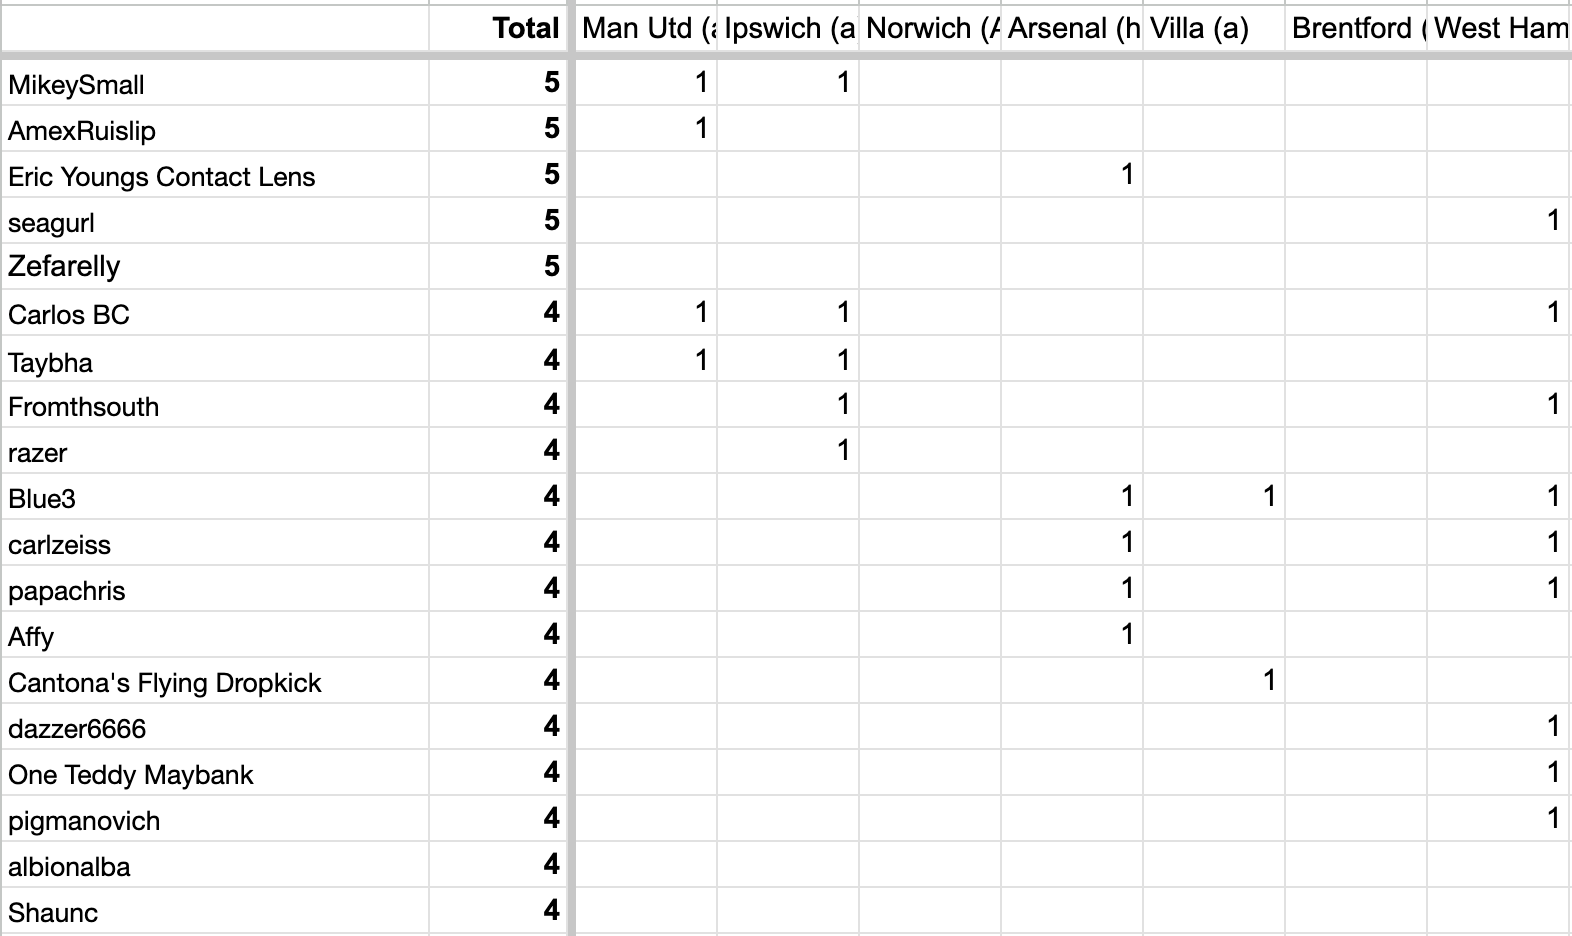The image size is (1572, 936).
Task: Click razer's Ipswich score cell
Action: click(788, 451)
